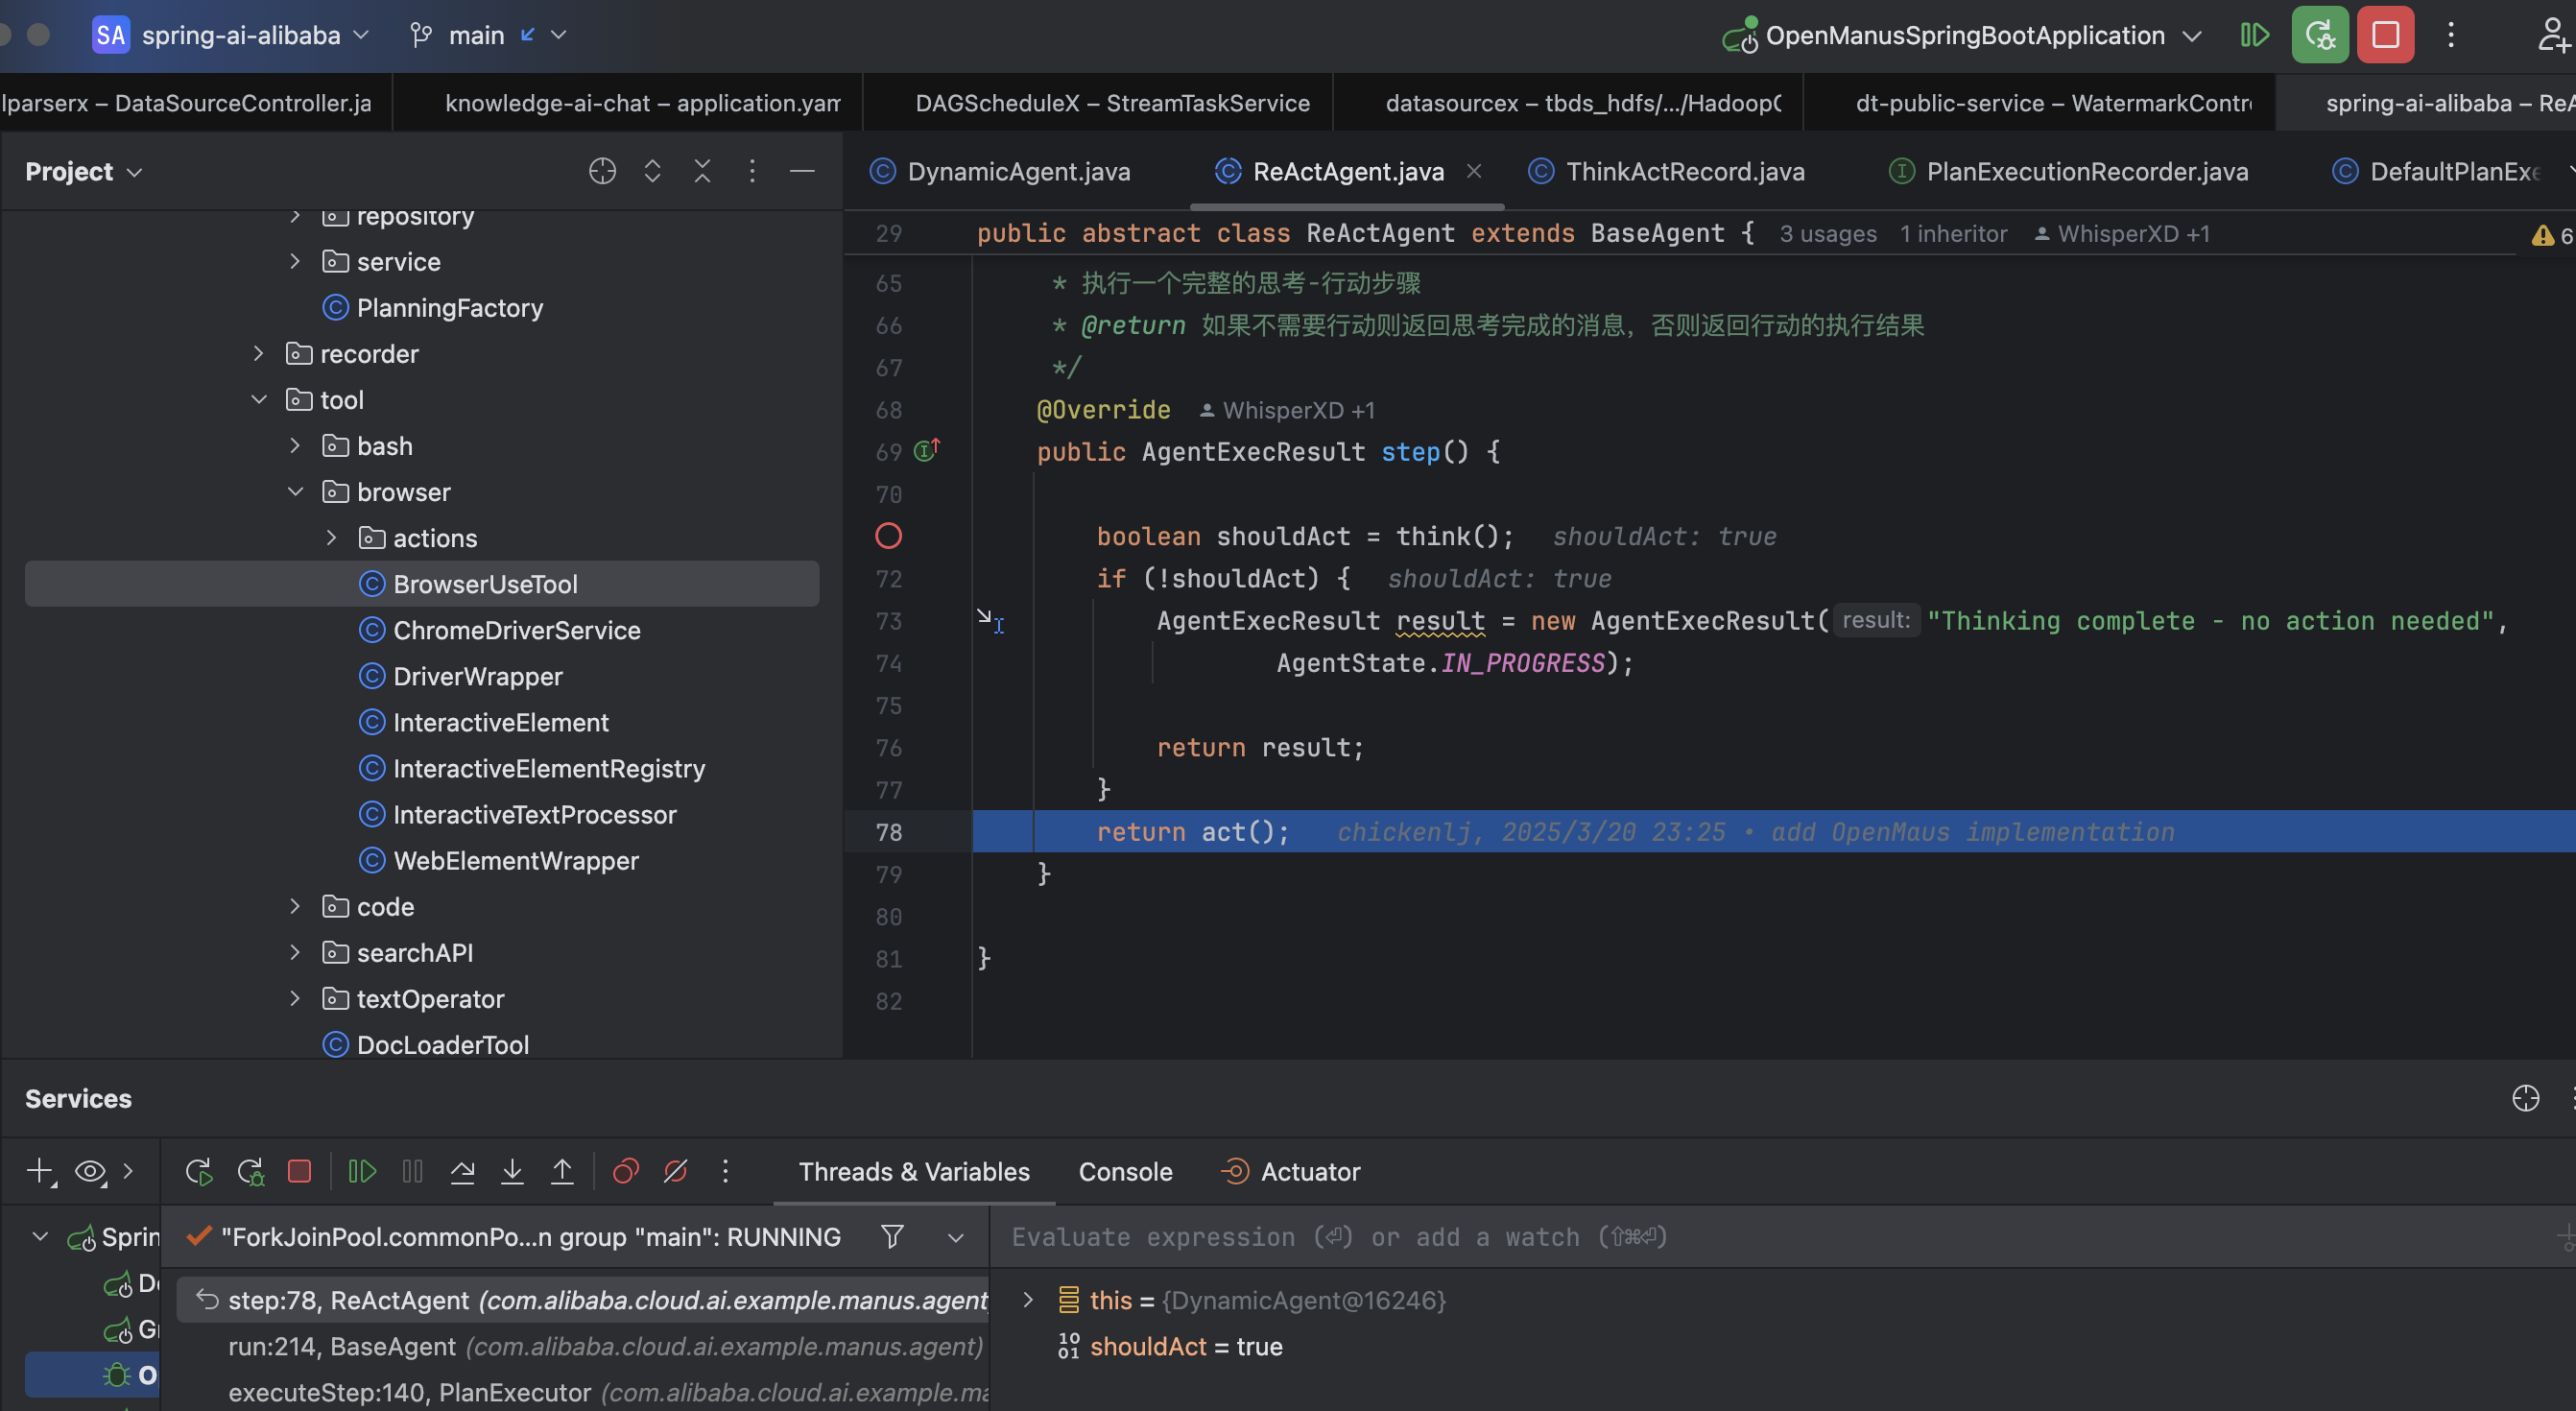Click the Resume Program debugger icon
This screenshot has width=2576, height=1411.
(361, 1171)
